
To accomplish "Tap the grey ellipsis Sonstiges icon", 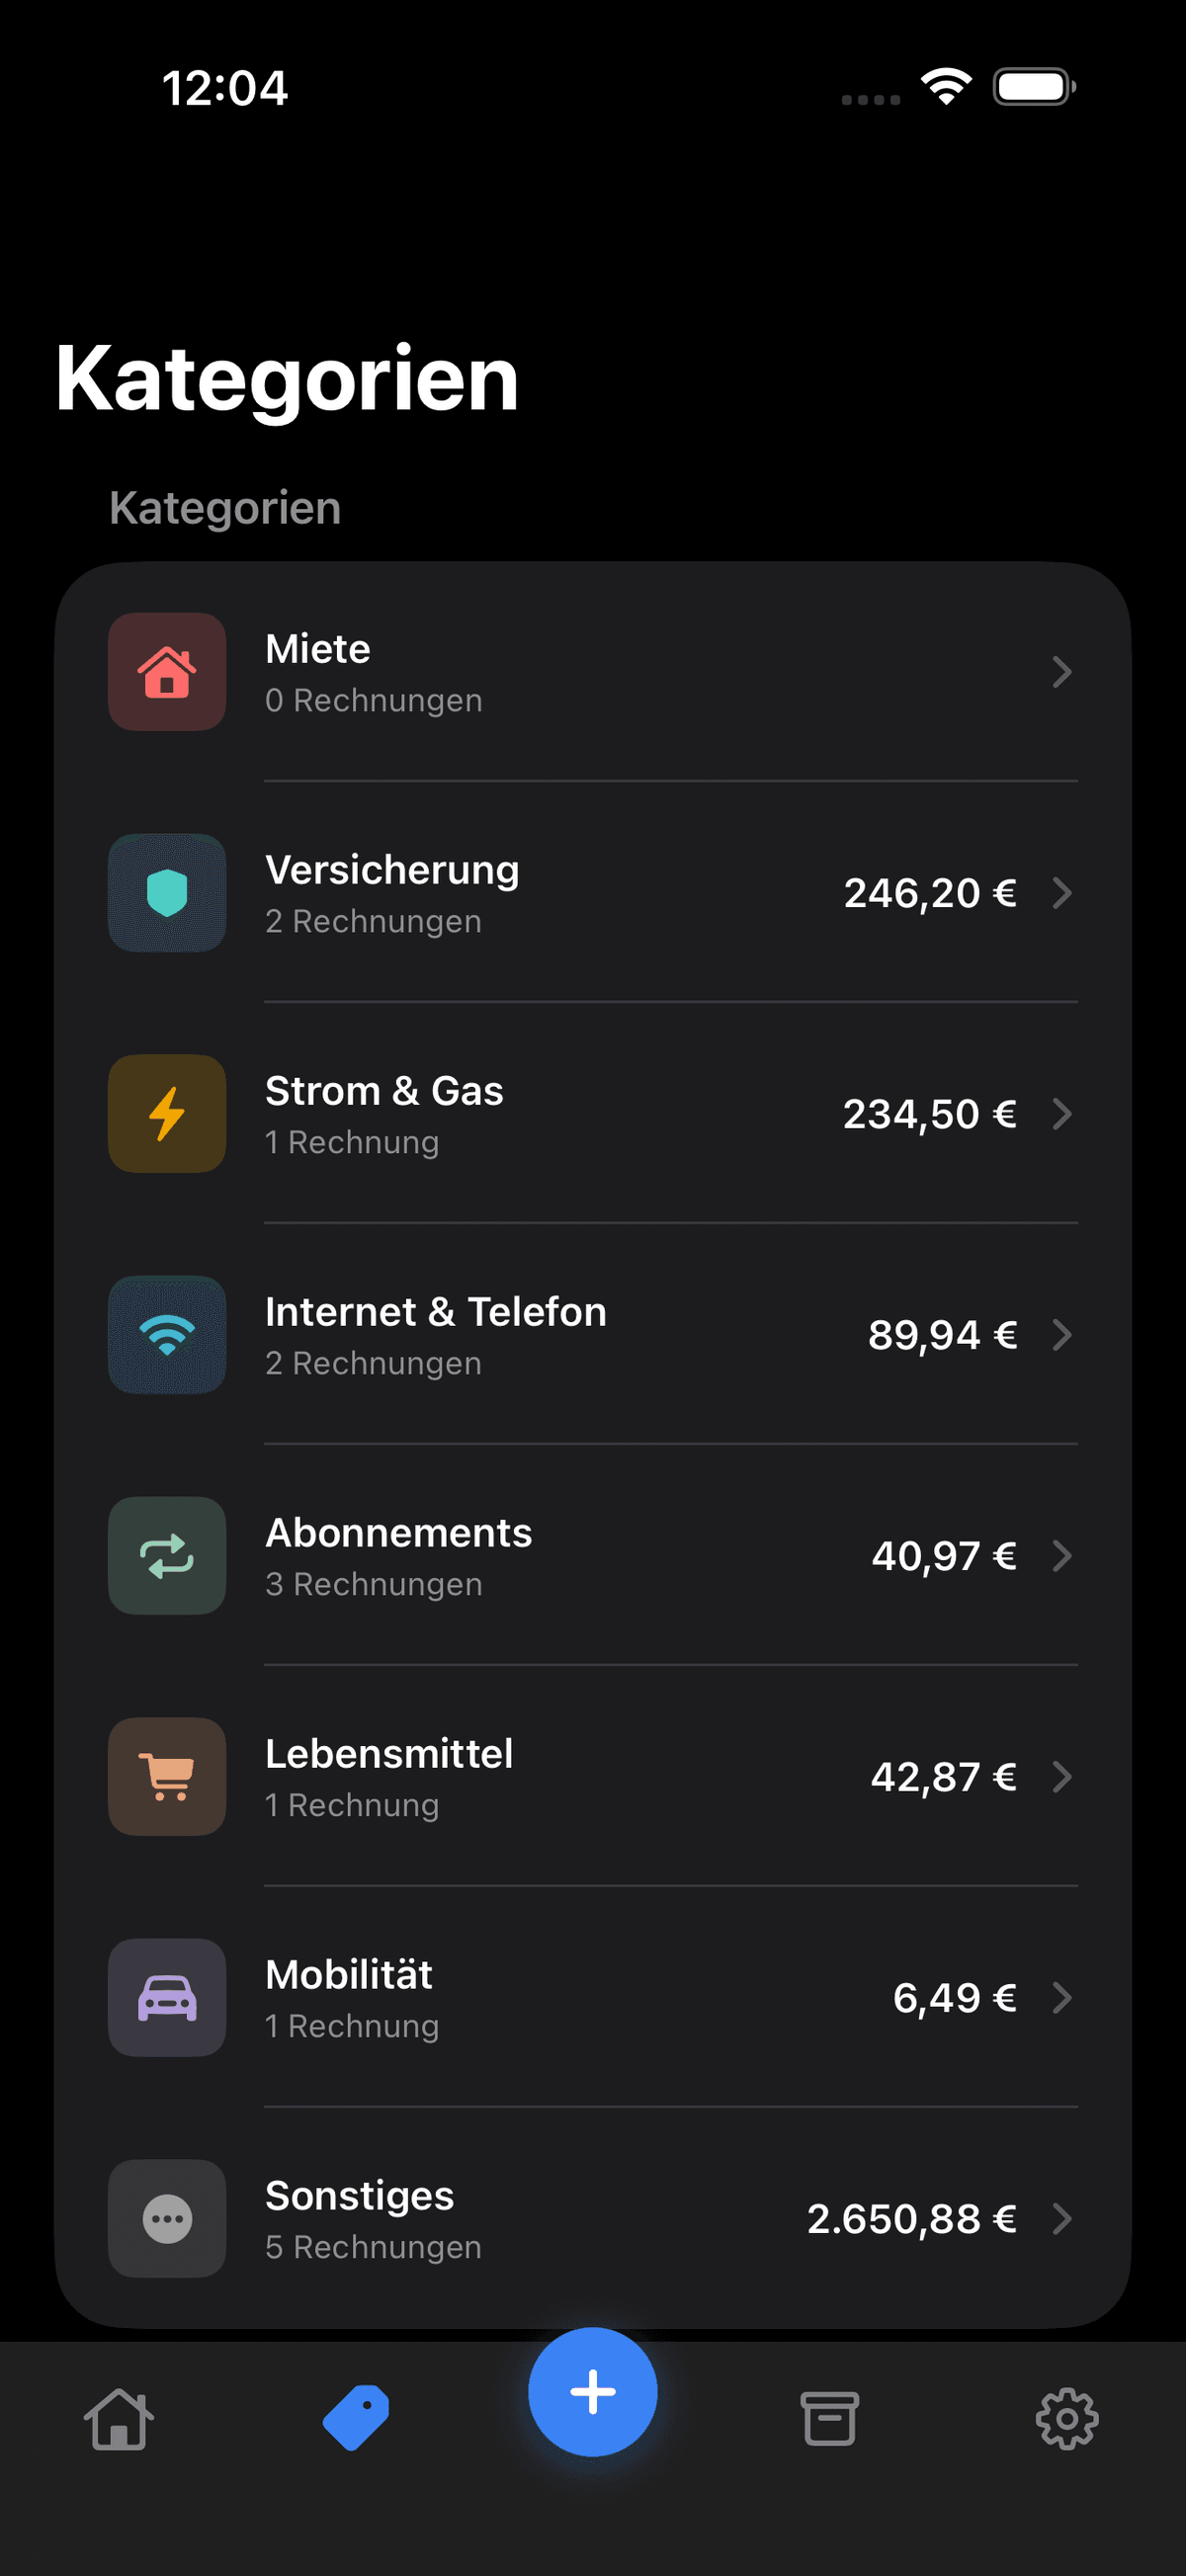I will [167, 2219].
